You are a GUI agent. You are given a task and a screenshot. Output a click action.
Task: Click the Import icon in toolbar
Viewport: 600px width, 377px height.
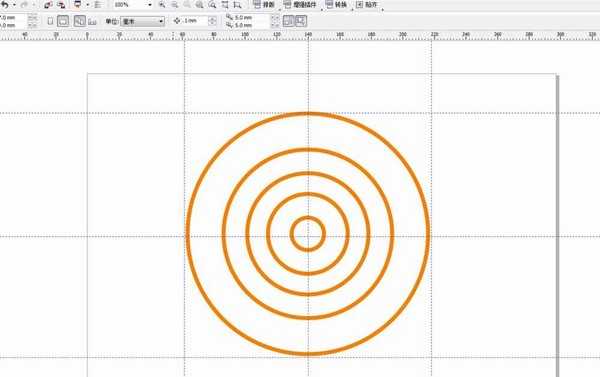point(48,5)
